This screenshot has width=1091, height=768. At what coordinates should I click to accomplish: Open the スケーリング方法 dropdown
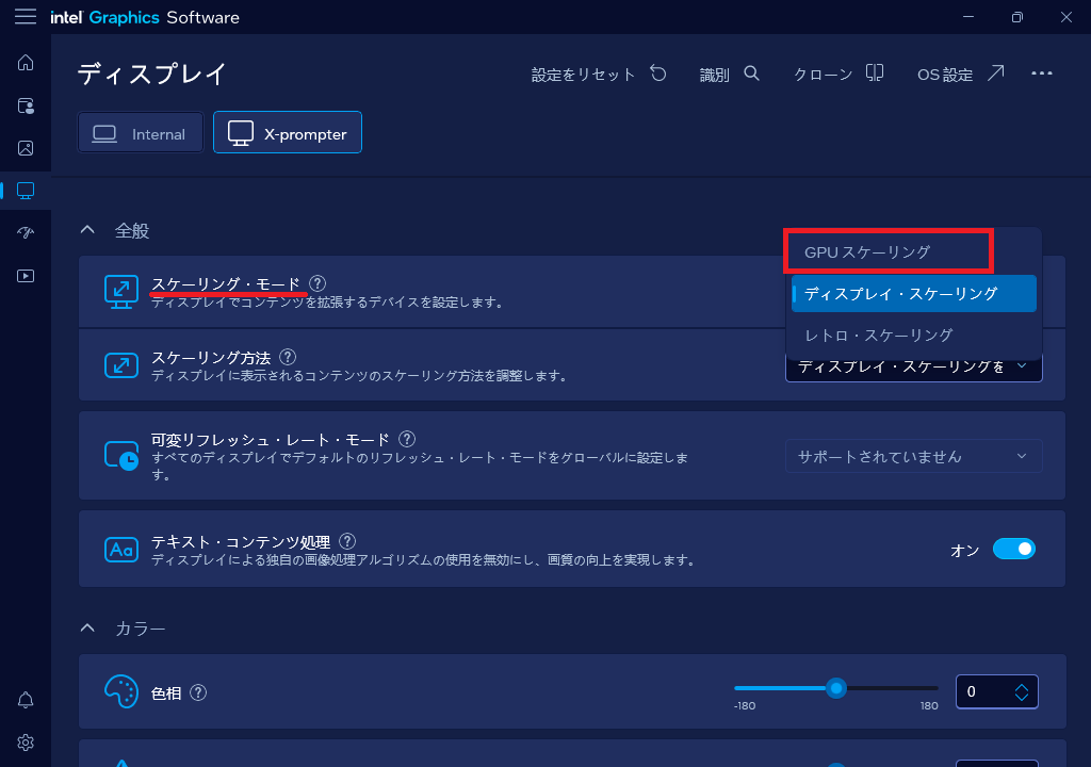914,367
